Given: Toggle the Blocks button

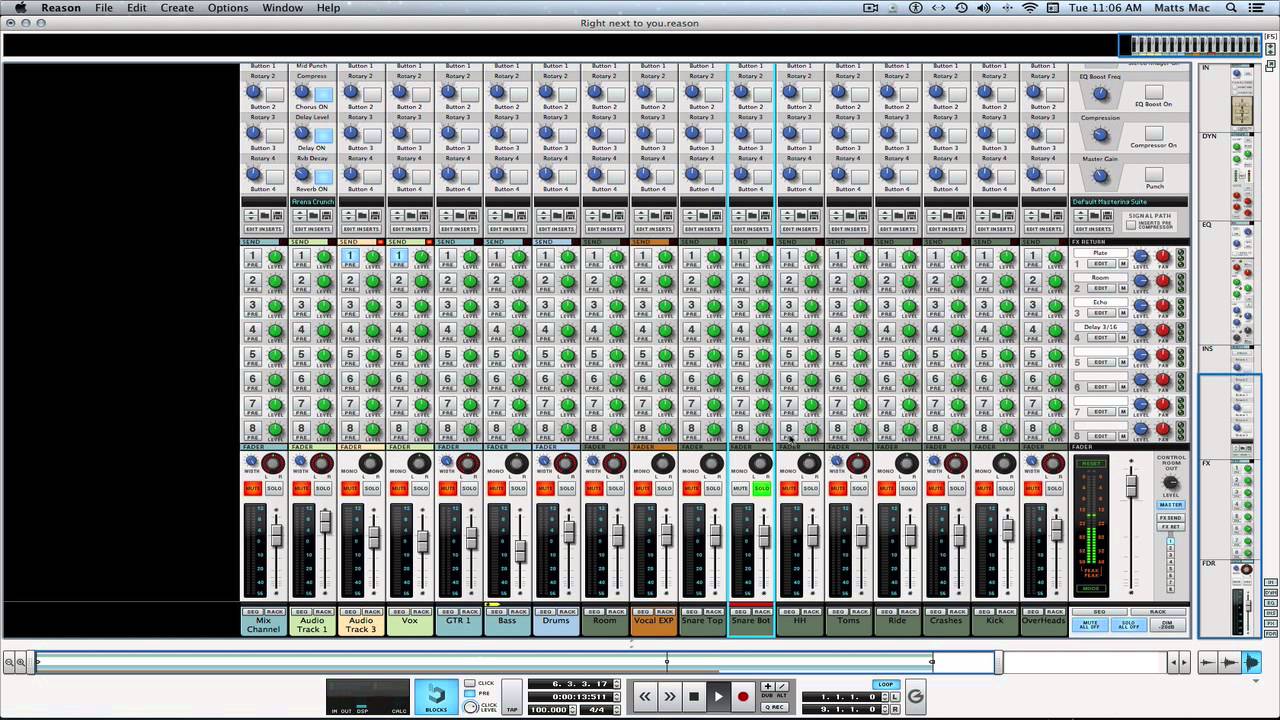Looking at the screenshot, I should pos(436,696).
